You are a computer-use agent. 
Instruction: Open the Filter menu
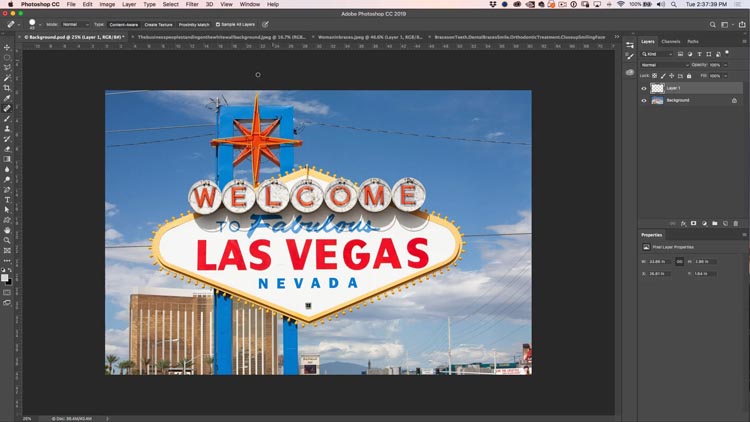192,4
